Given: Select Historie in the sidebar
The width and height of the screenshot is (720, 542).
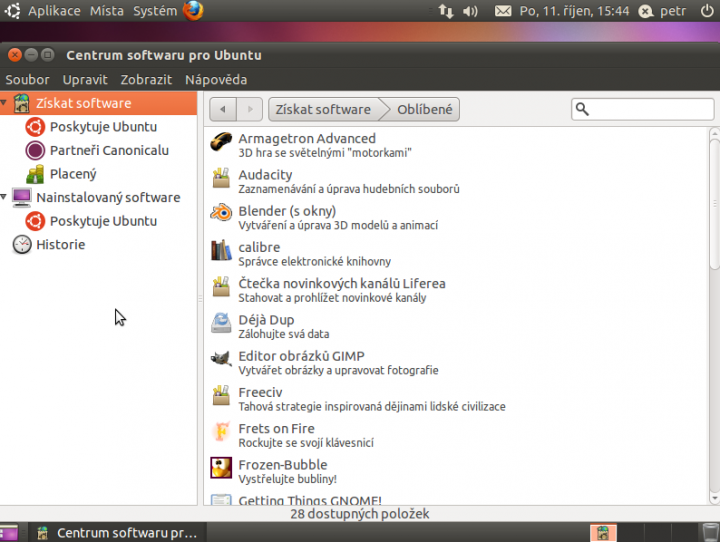Looking at the screenshot, I should coord(61,244).
